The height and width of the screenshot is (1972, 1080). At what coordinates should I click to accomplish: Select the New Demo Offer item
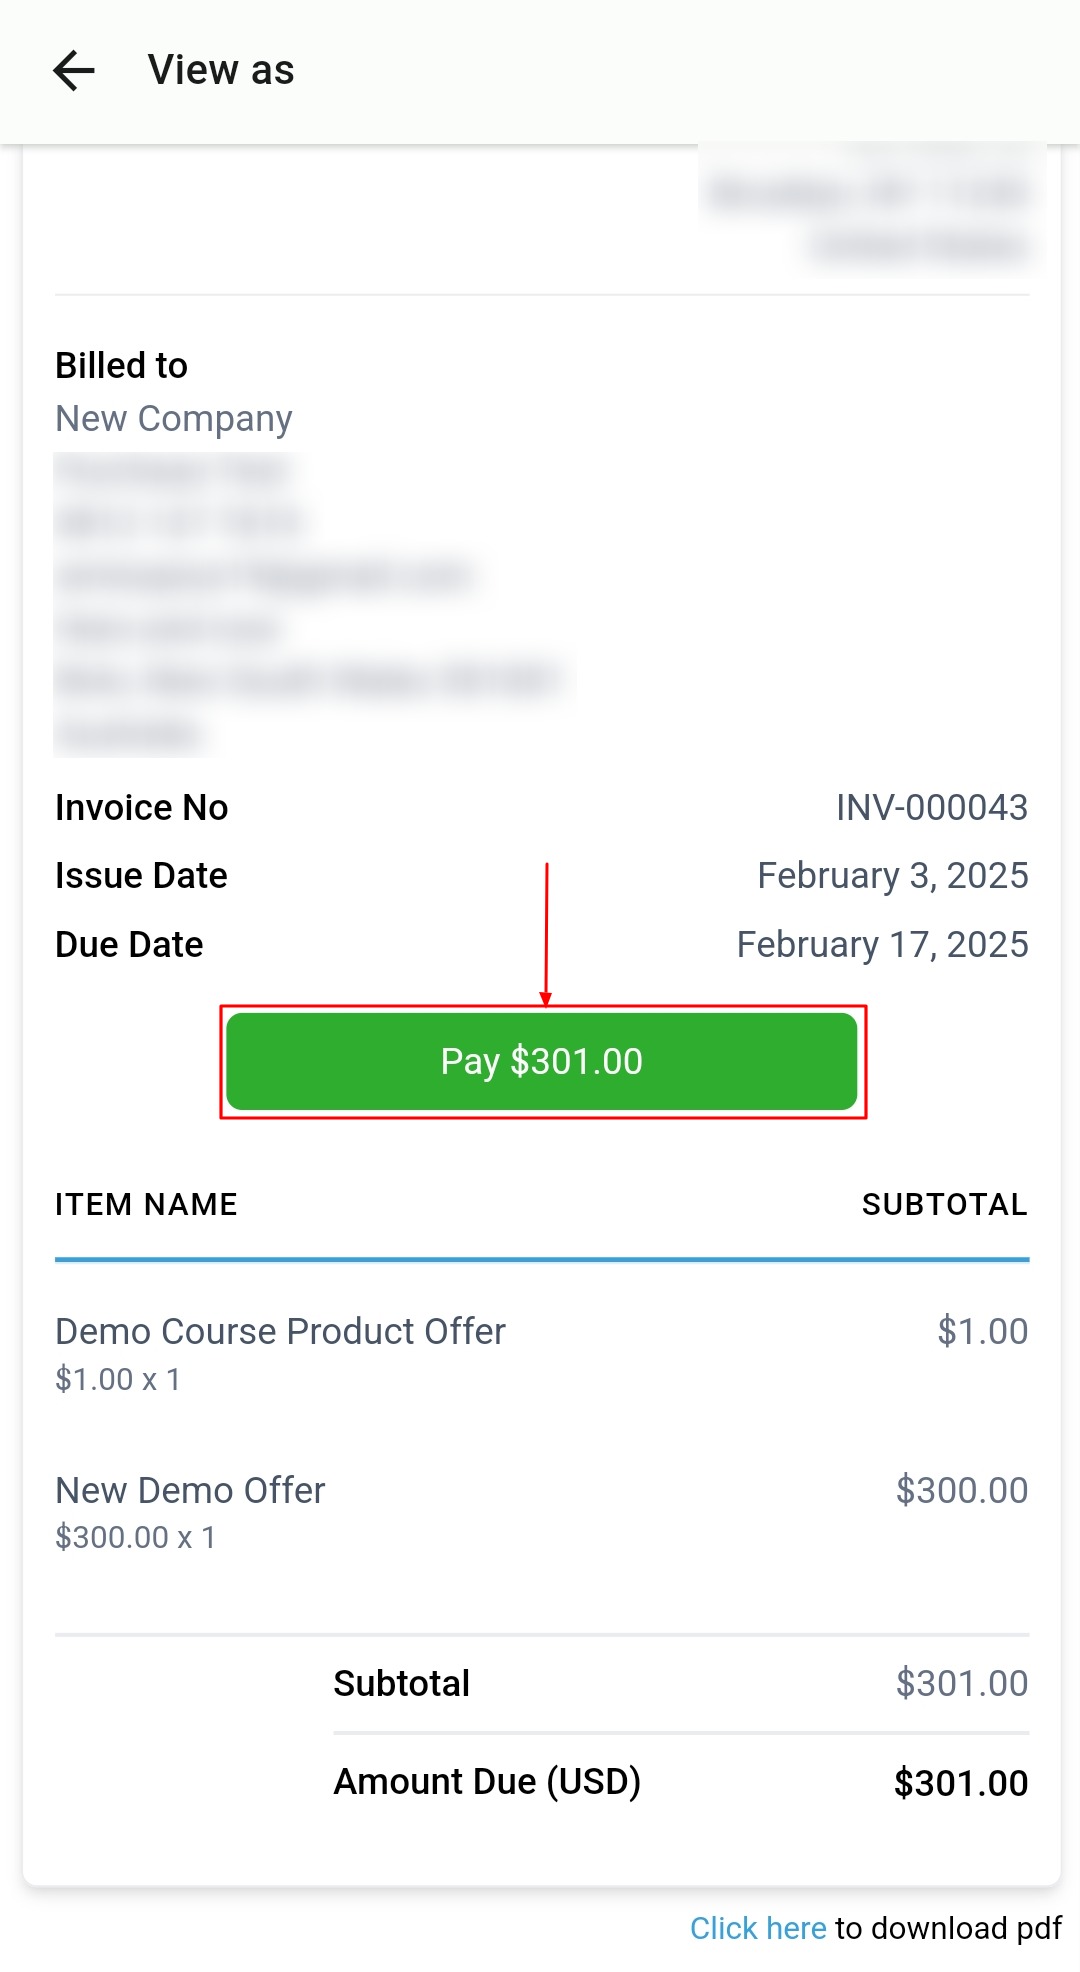point(190,1491)
